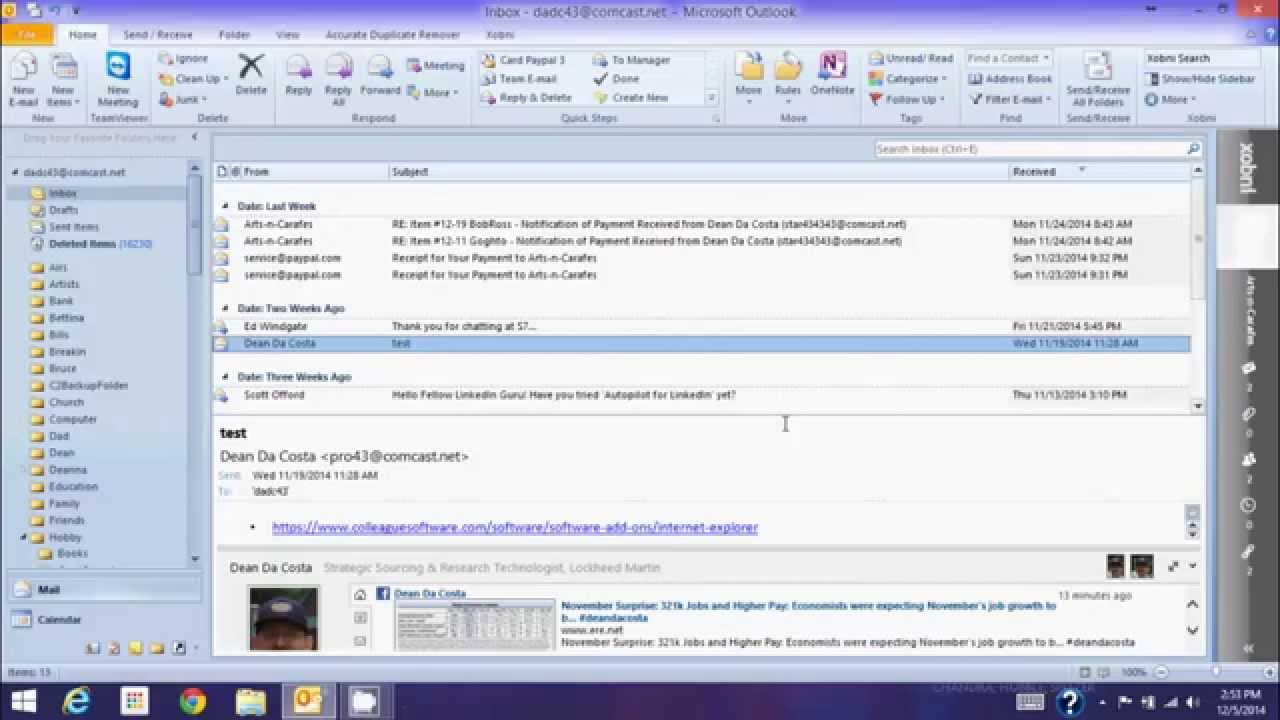
Task: Click in the Find a Contact box
Action: 1009,58
